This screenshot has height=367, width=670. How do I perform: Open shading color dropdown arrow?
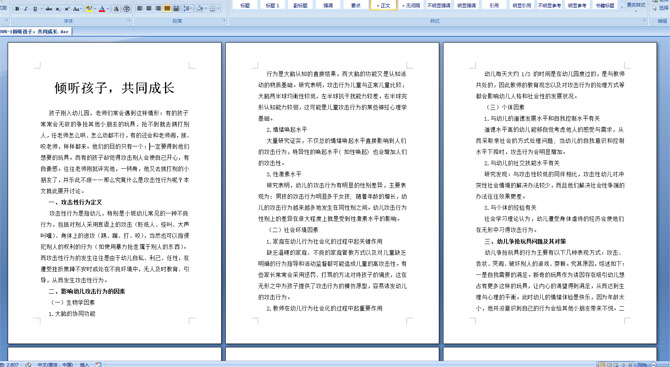pyautogui.click(x=206, y=9)
